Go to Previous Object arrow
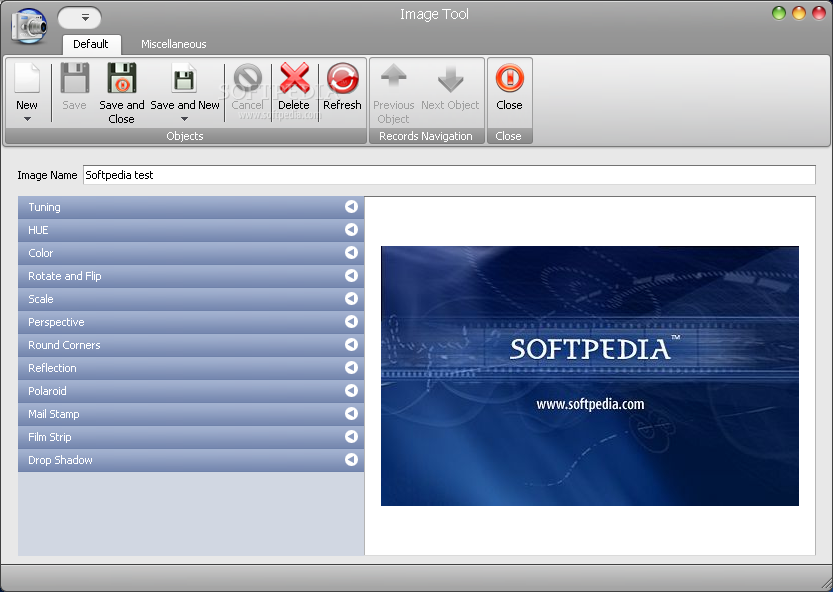 tap(394, 78)
